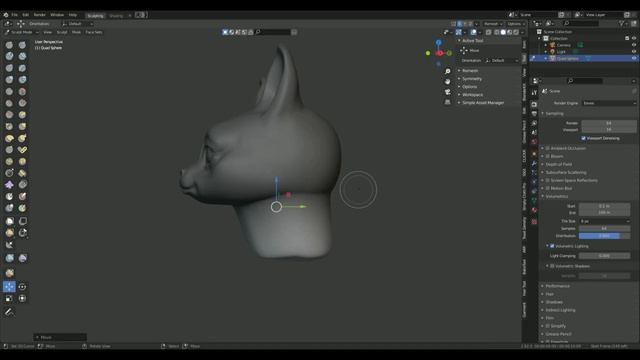Open the Object properties tab icon
This screenshot has height=360, width=640.
[x=534, y=153]
